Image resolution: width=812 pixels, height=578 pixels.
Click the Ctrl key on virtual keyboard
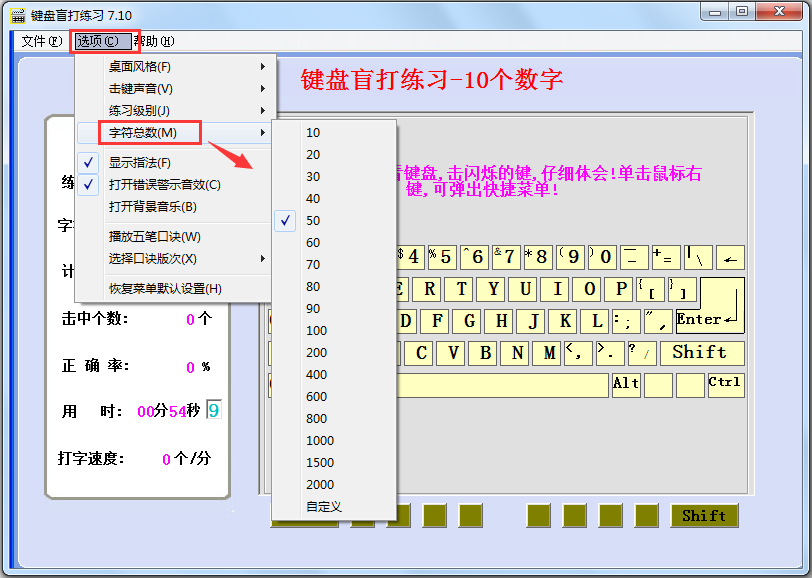click(x=726, y=385)
